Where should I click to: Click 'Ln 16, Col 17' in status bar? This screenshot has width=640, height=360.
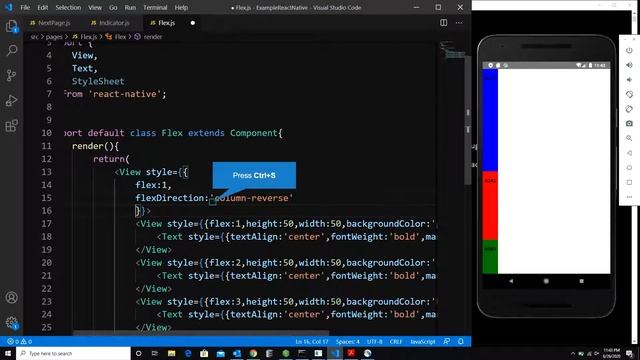(x=312, y=342)
